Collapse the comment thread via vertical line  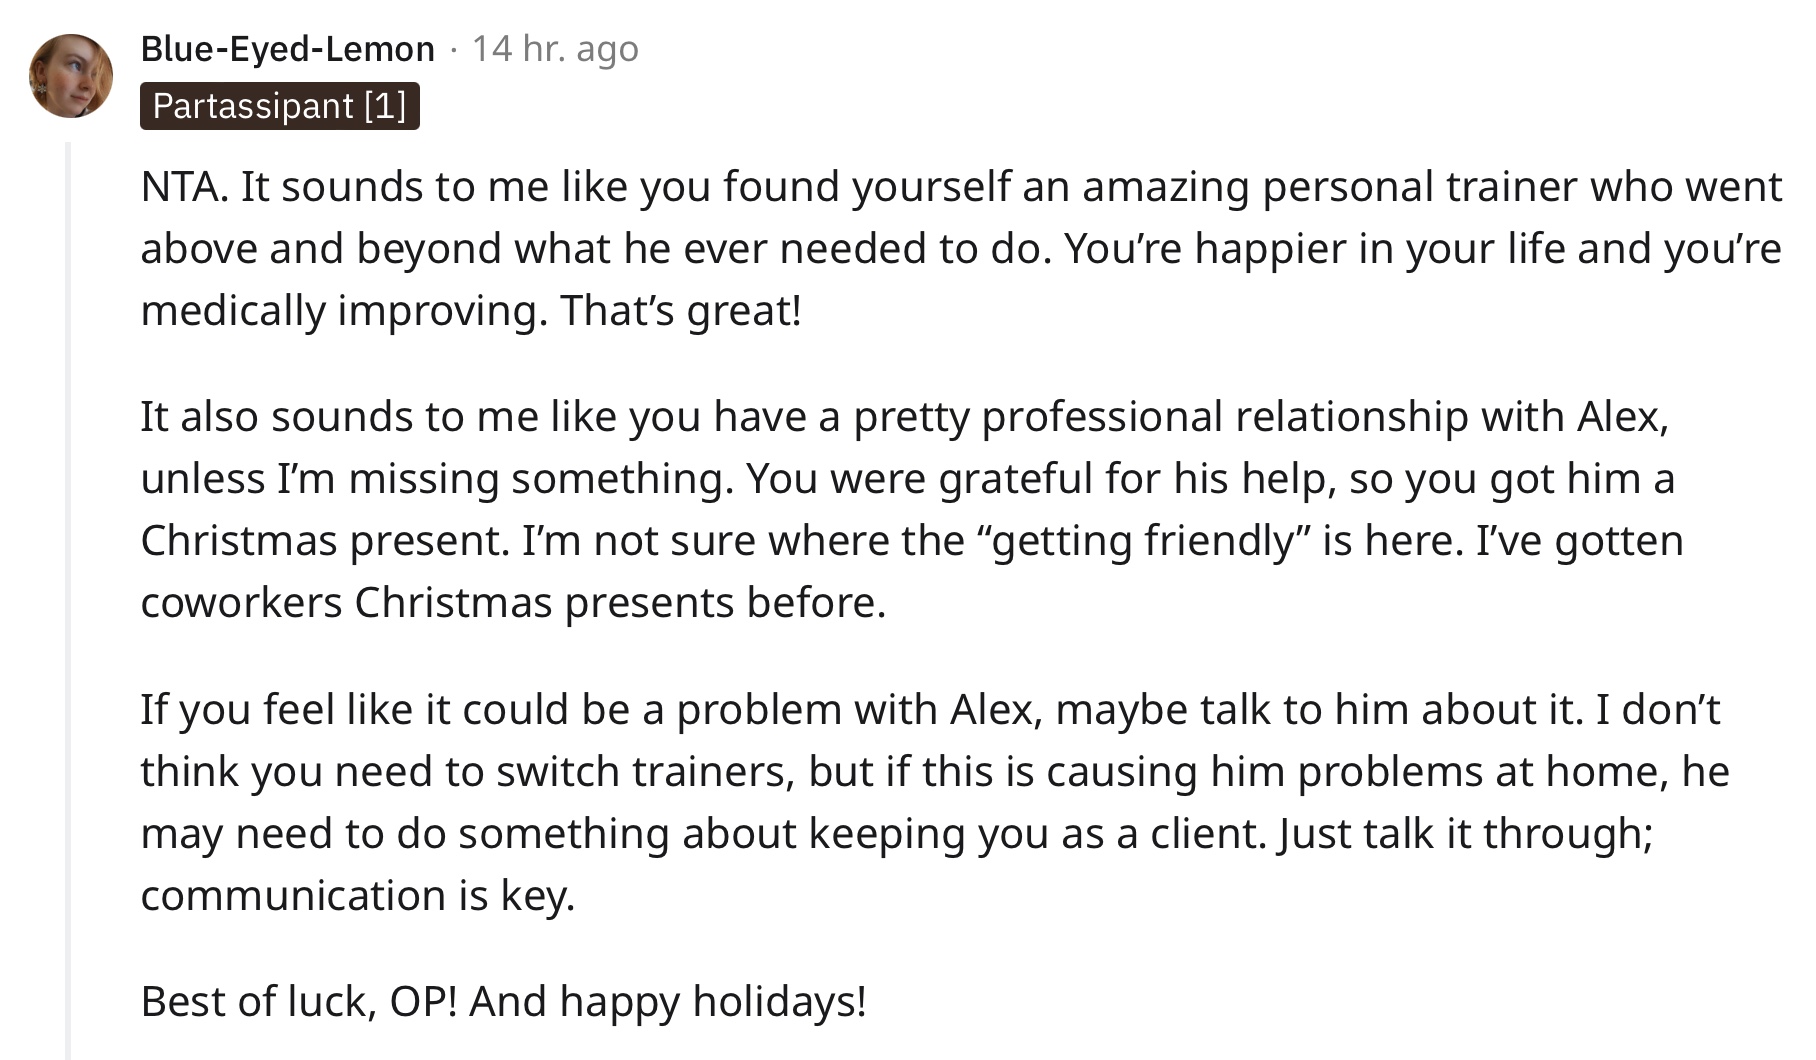[x=68, y=600]
